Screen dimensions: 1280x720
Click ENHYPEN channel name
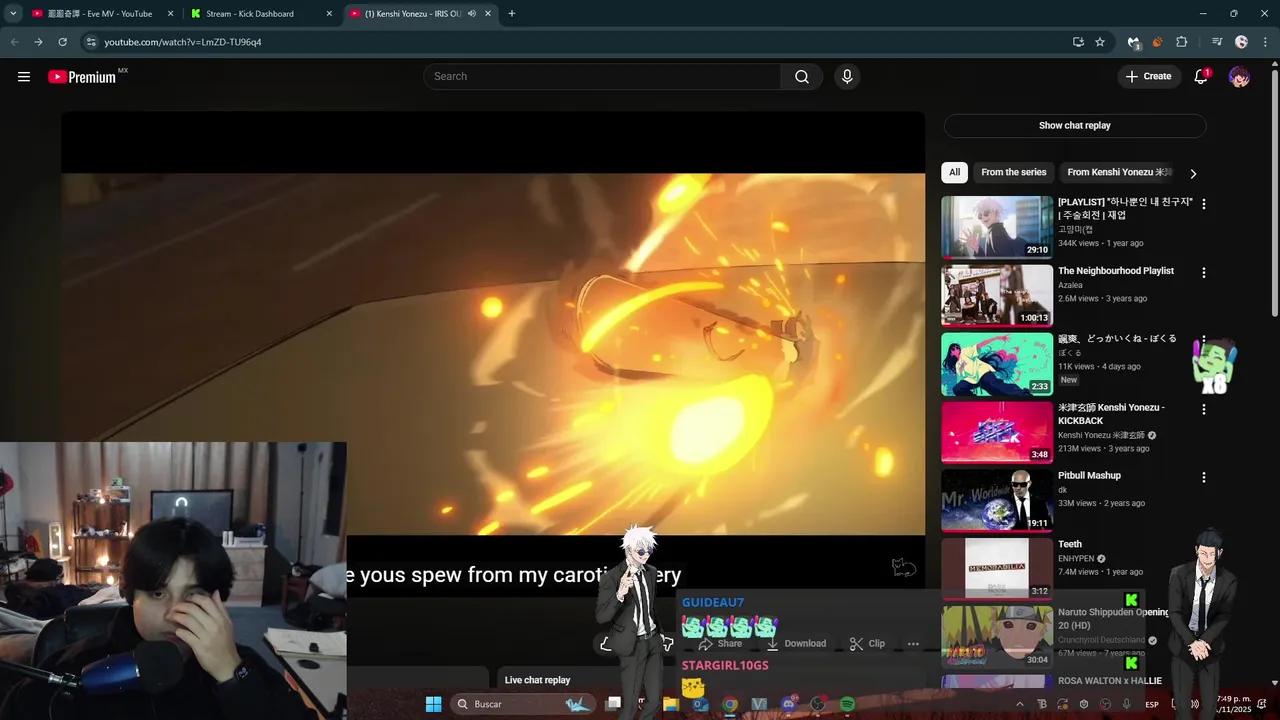point(1076,559)
